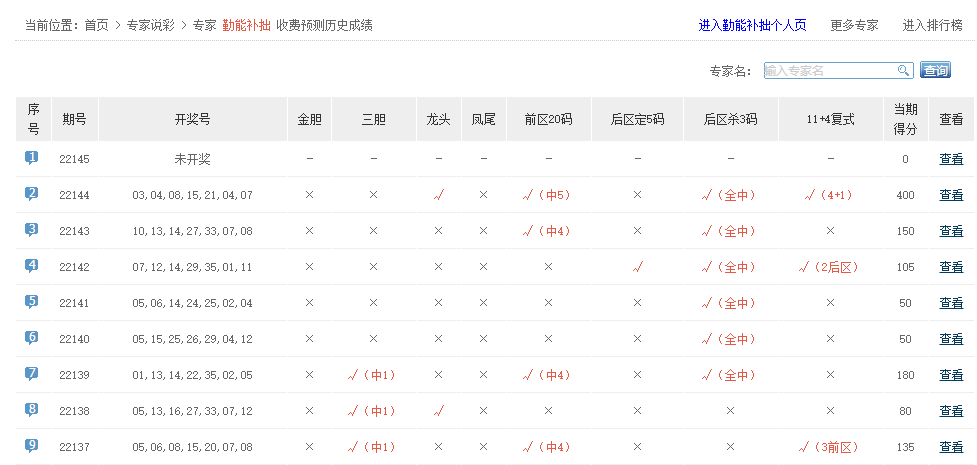Click the row 9 number badge icon
Viewport: 977px width, 465px height.
click(x=32, y=446)
